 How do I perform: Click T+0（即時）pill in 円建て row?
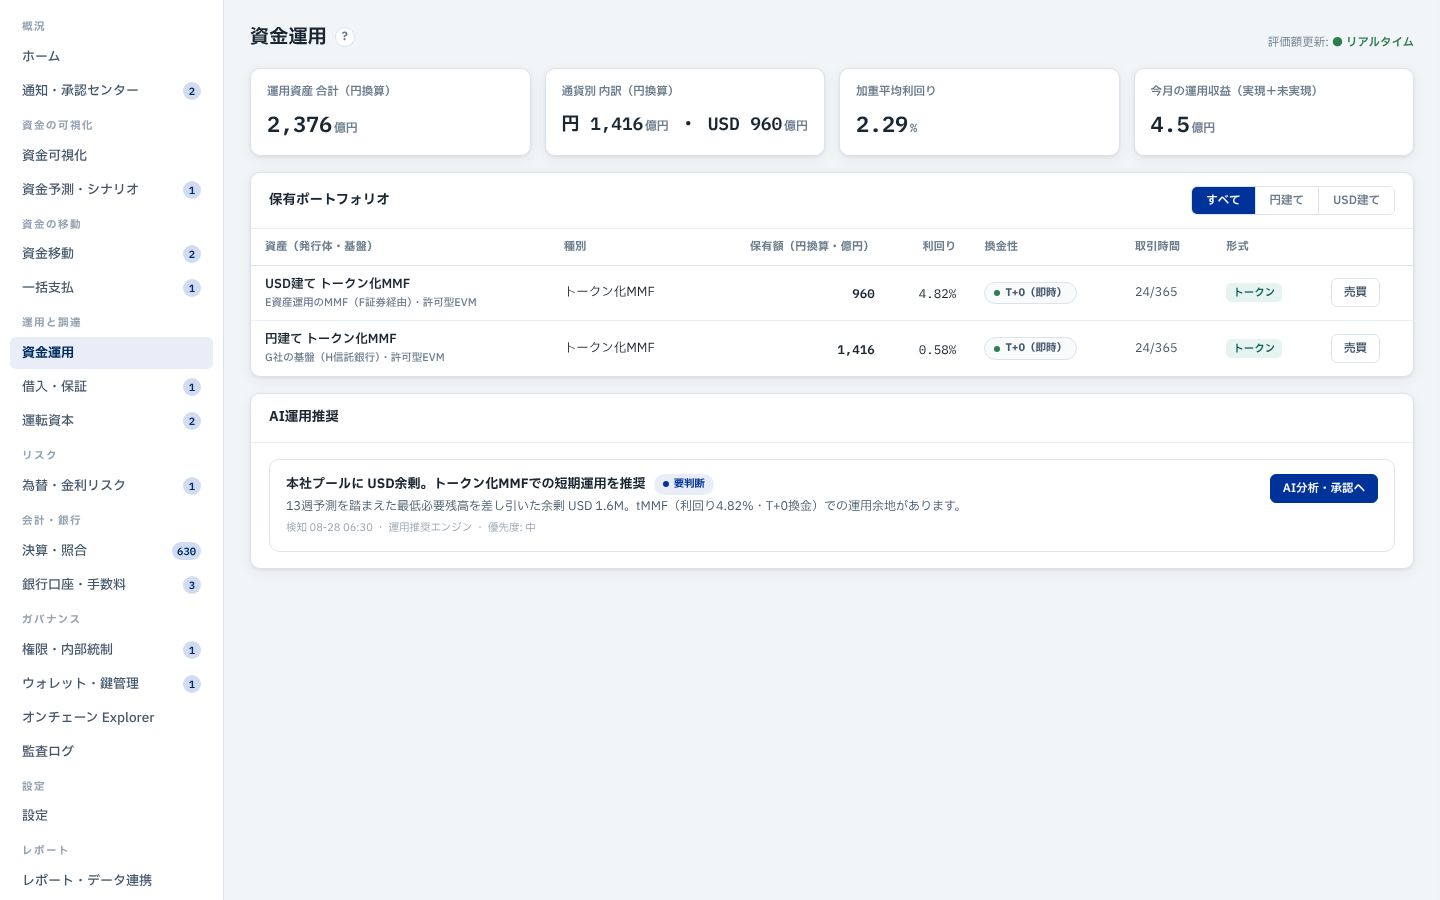coord(1030,348)
